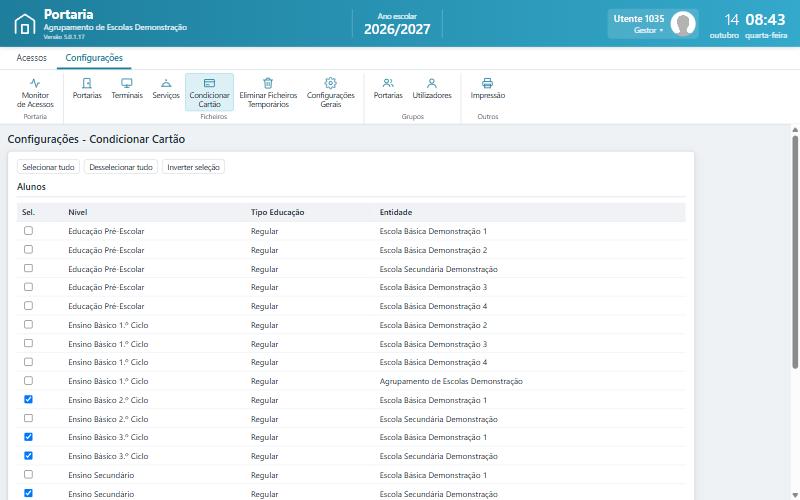Image resolution: width=800 pixels, height=500 pixels.
Task: Check Ensino Secundário Escola Básica Demonstração 1
Action: (29, 474)
